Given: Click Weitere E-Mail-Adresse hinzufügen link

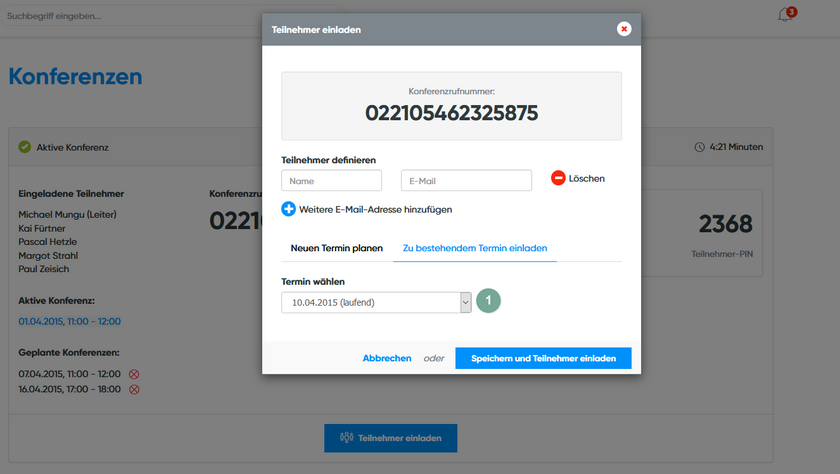Looking at the screenshot, I should point(377,210).
